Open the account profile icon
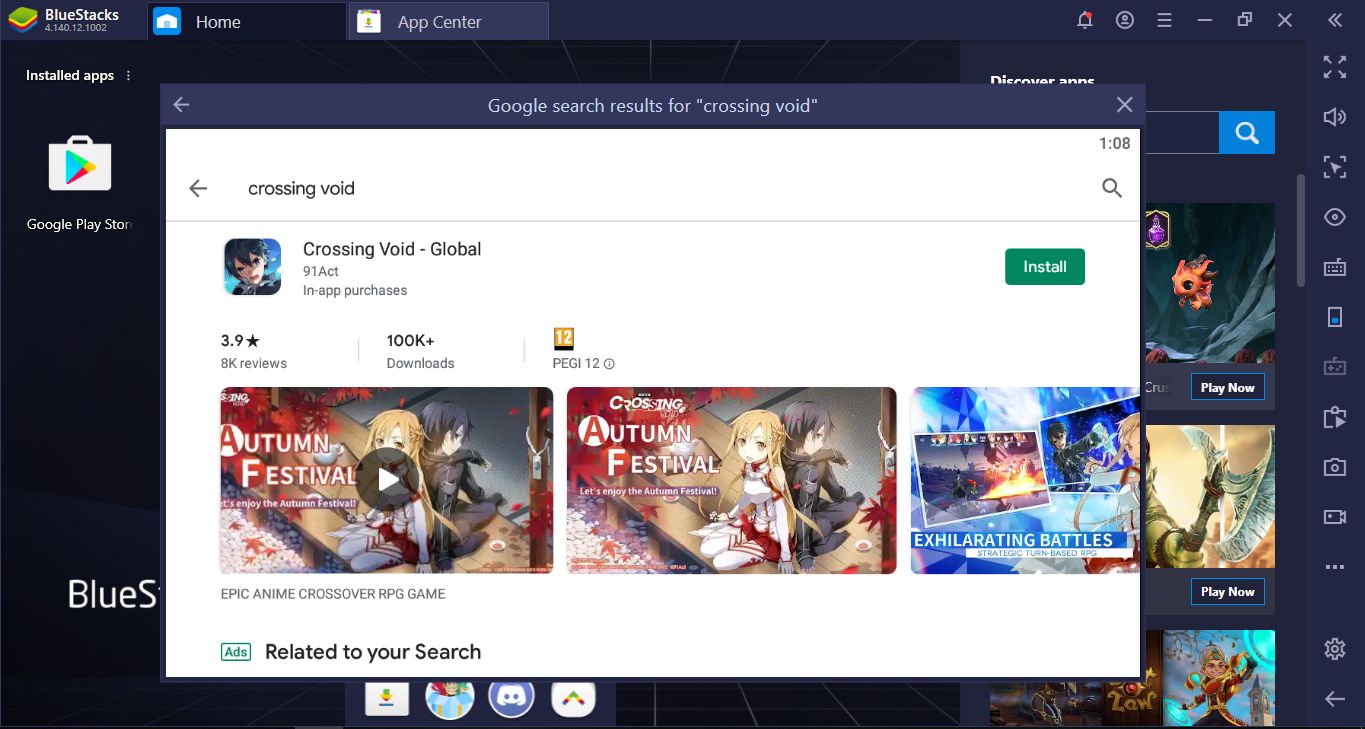This screenshot has width=1365, height=729. [x=1125, y=20]
